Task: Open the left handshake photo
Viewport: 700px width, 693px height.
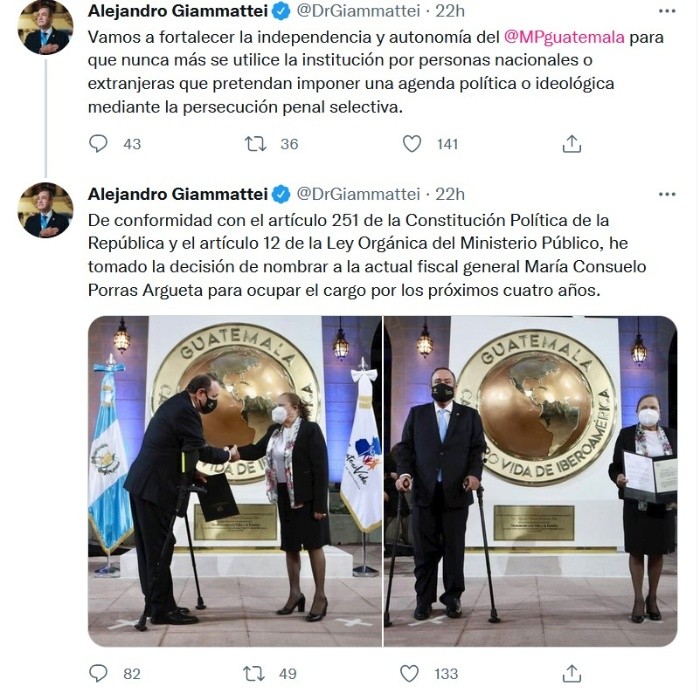Action: click(x=235, y=481)
